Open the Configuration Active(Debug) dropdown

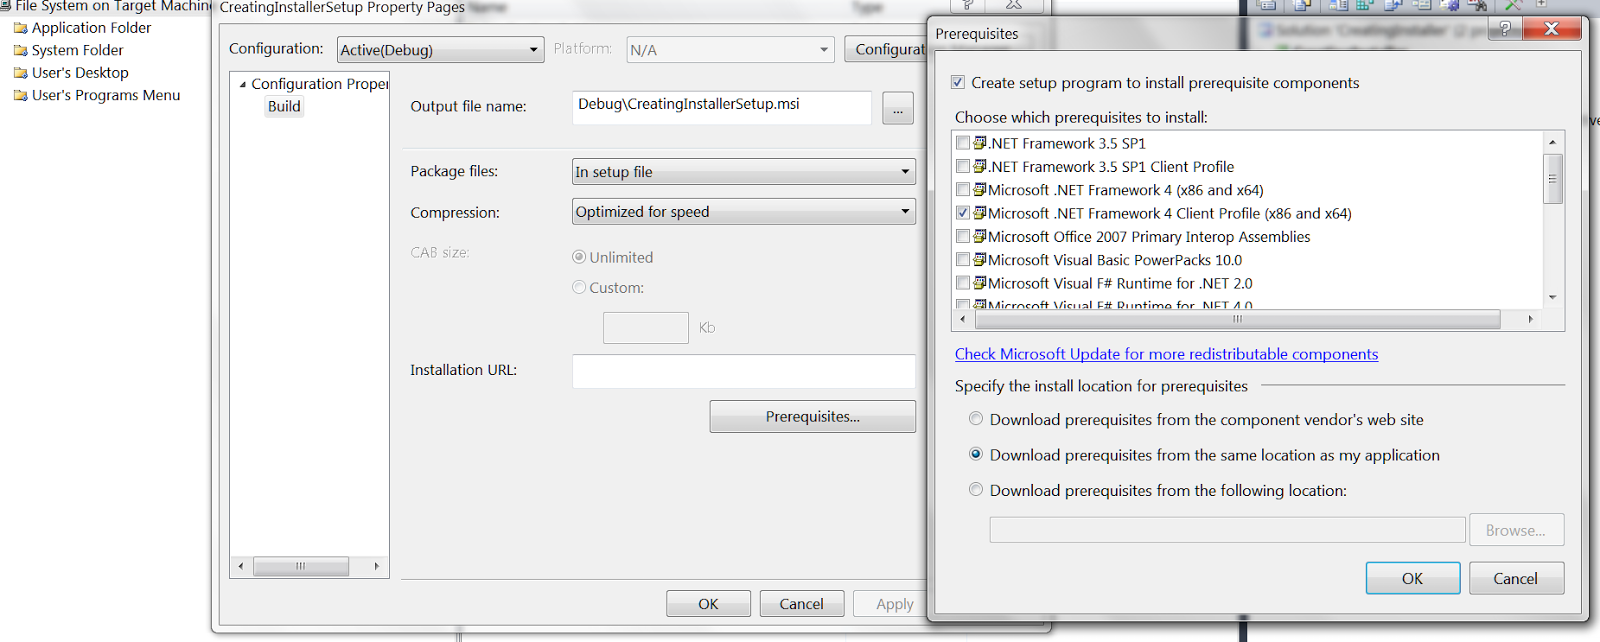pyautogui.click(x=440, y=50)
